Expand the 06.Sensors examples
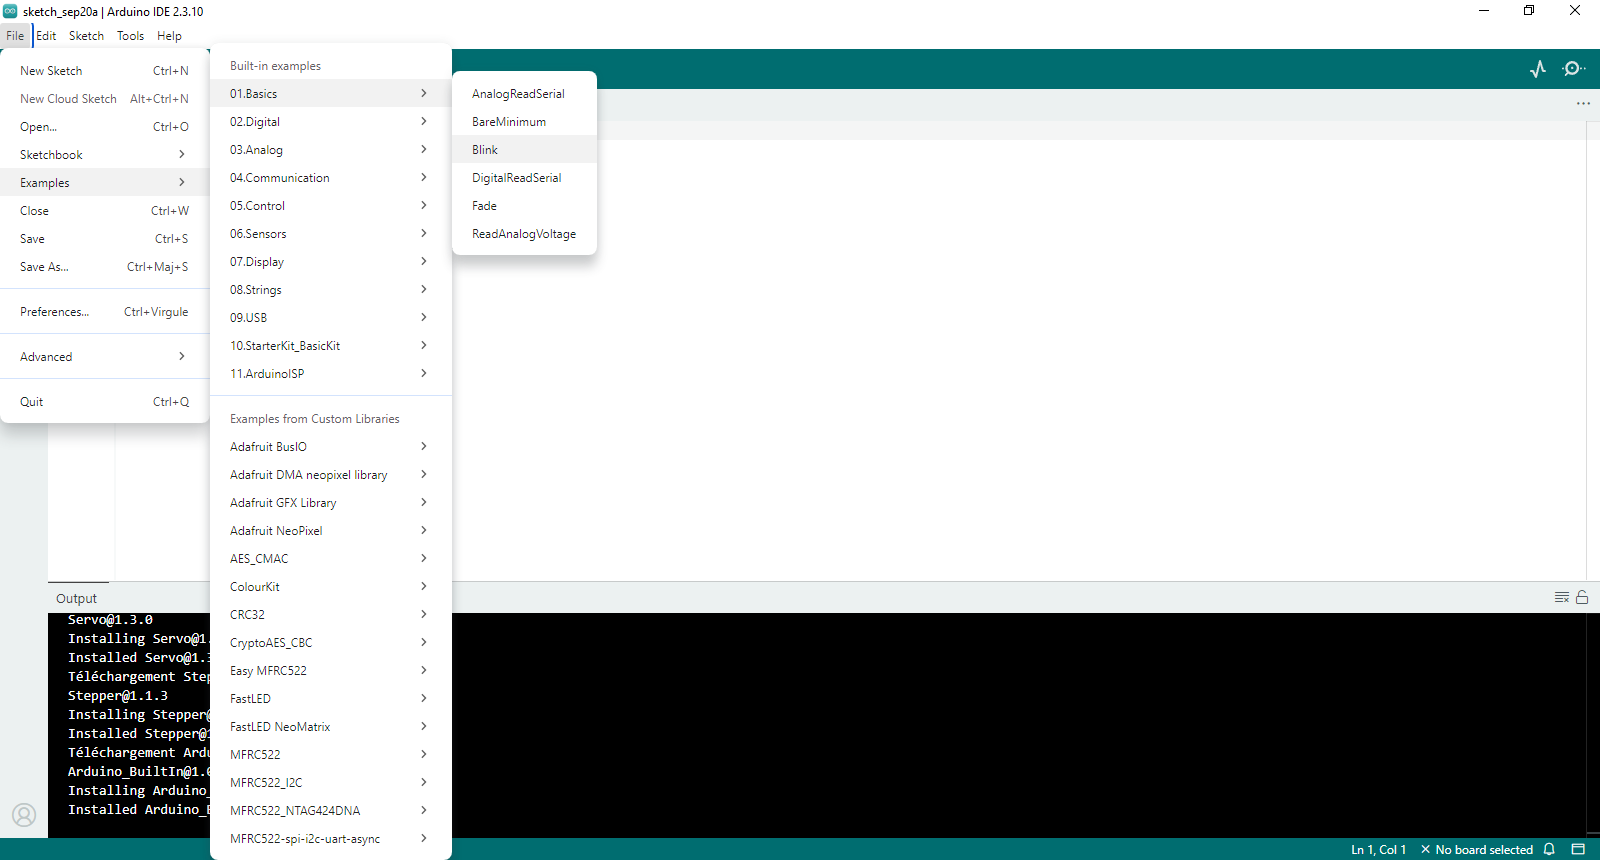1600x860 pixels. (x=331, y=234)
